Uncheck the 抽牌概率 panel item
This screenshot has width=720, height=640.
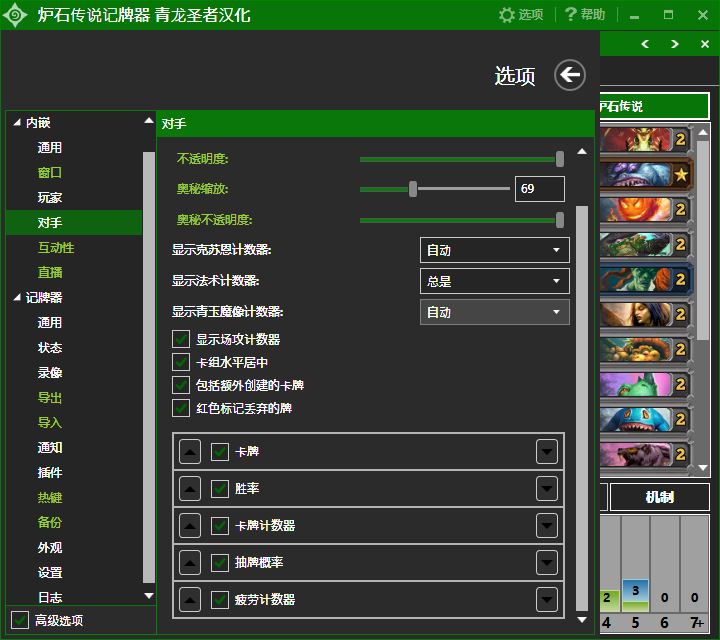pos(219,562)
